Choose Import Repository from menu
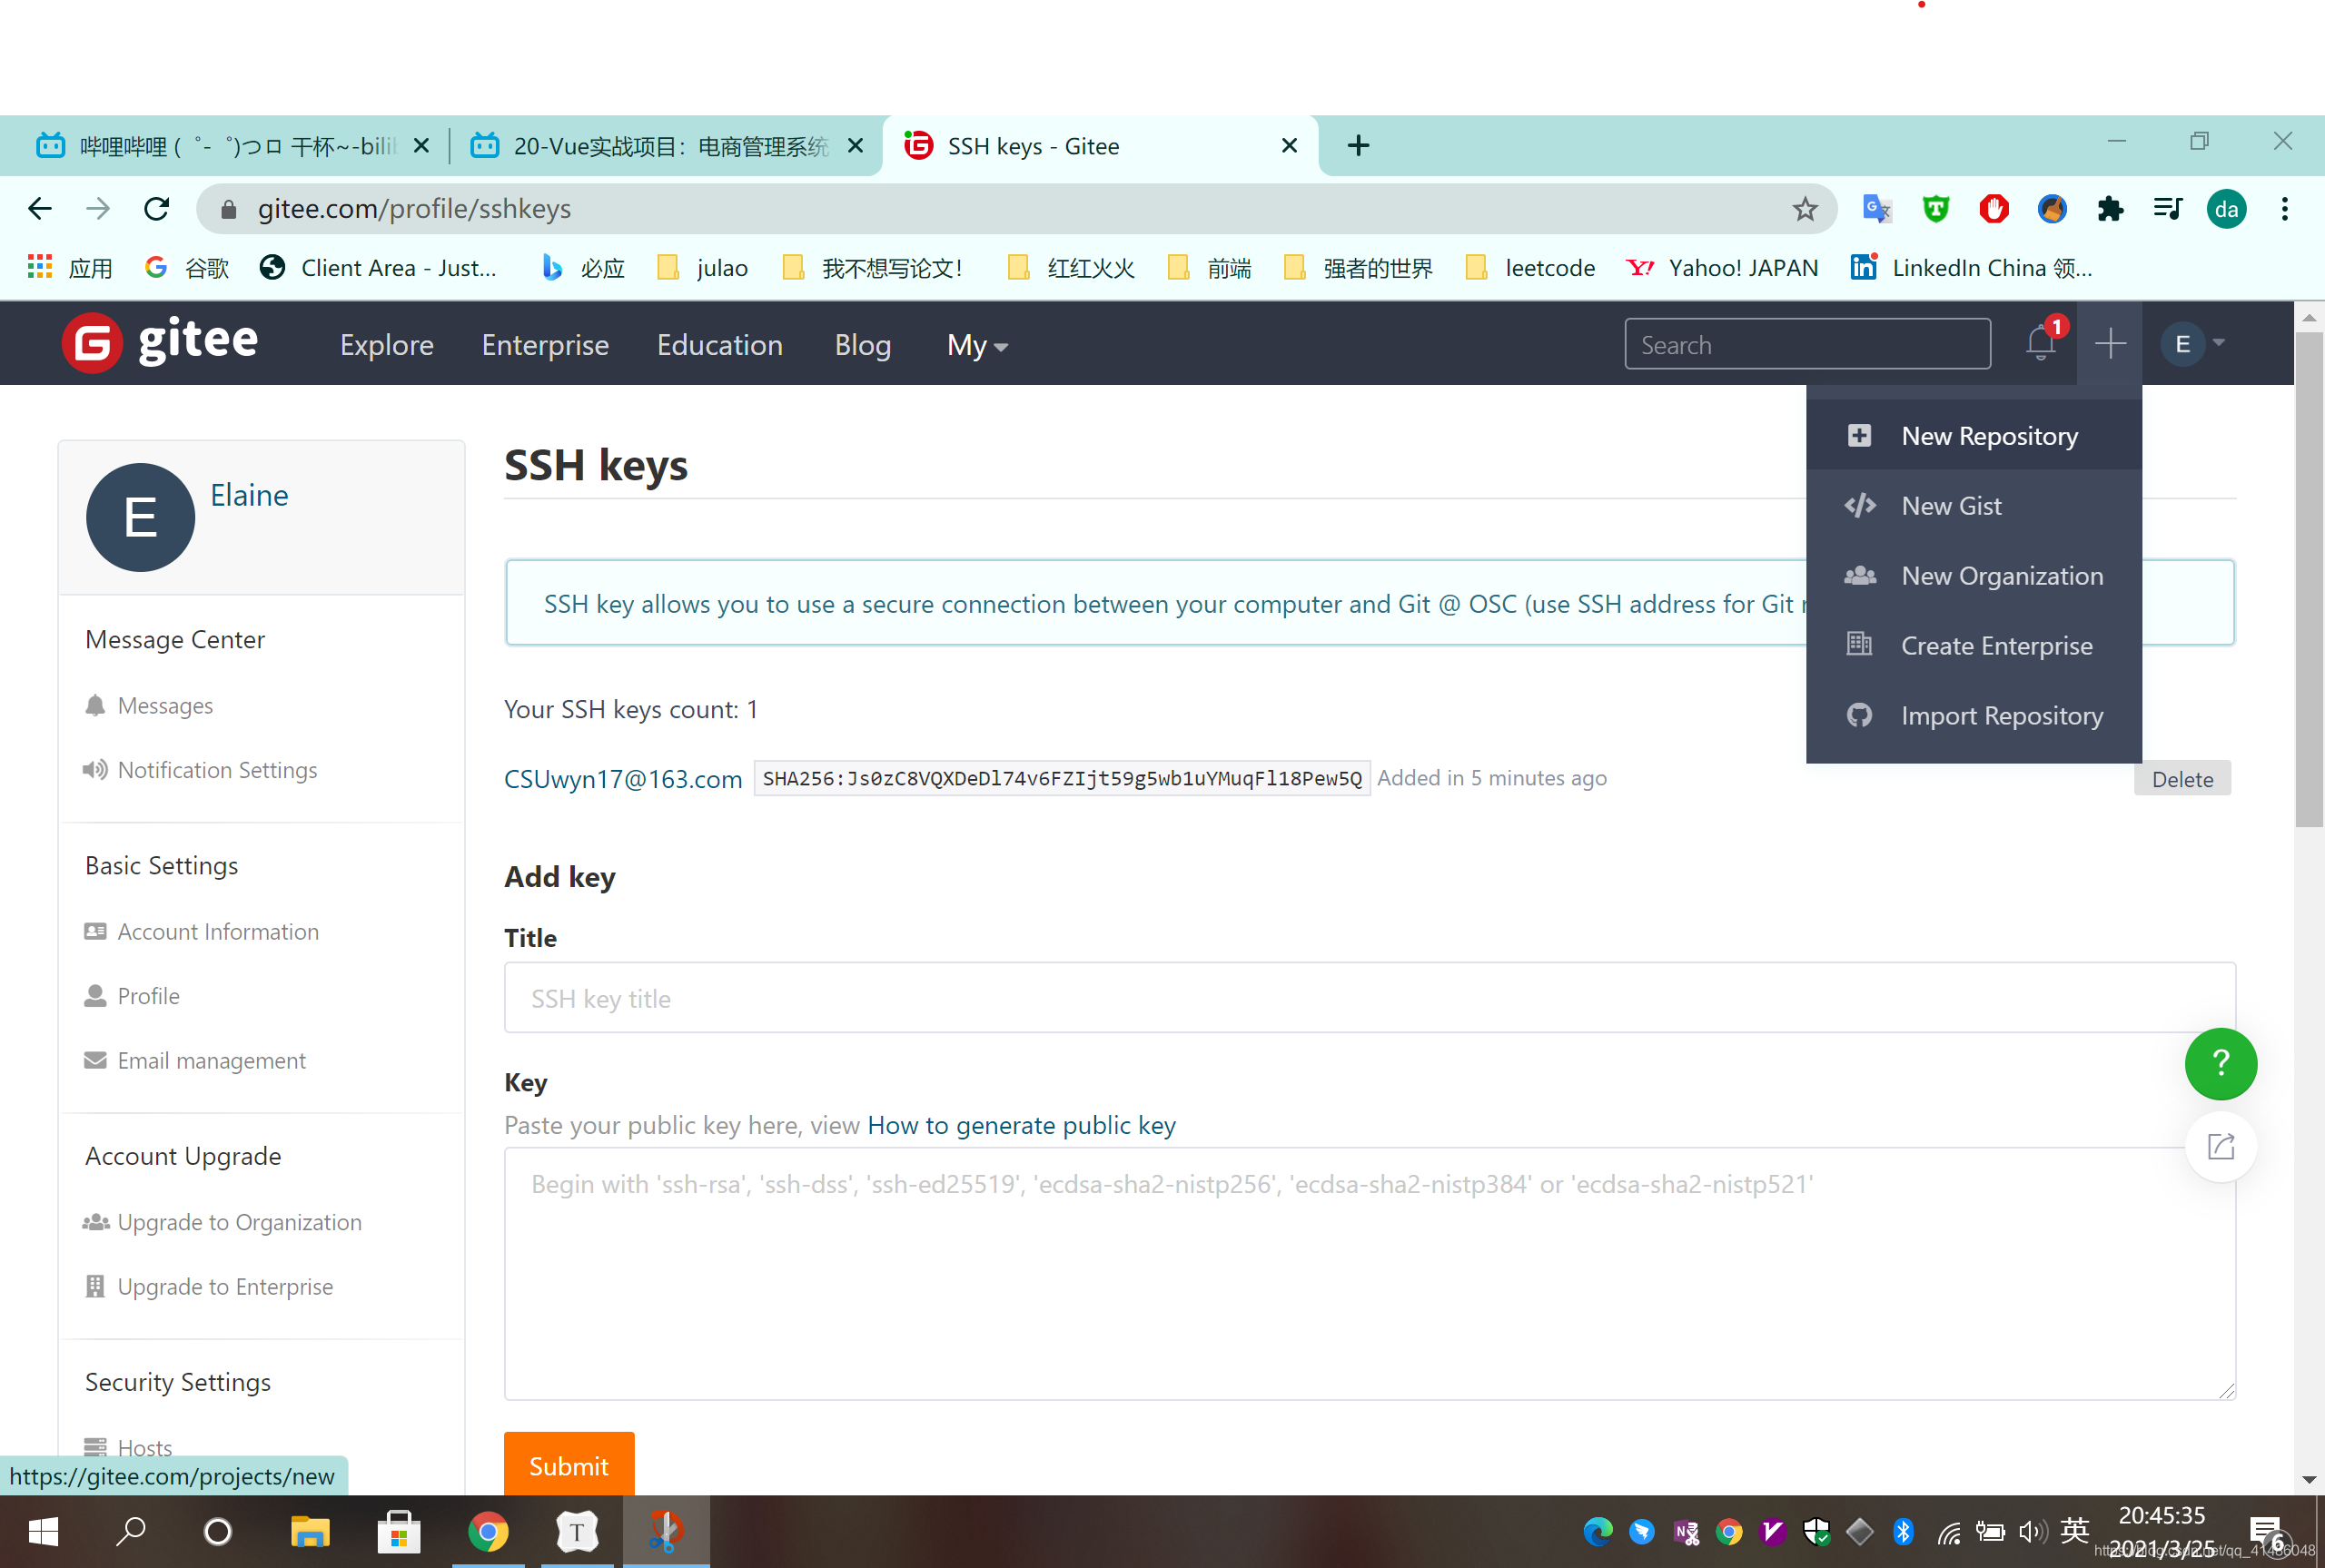 2001,716
